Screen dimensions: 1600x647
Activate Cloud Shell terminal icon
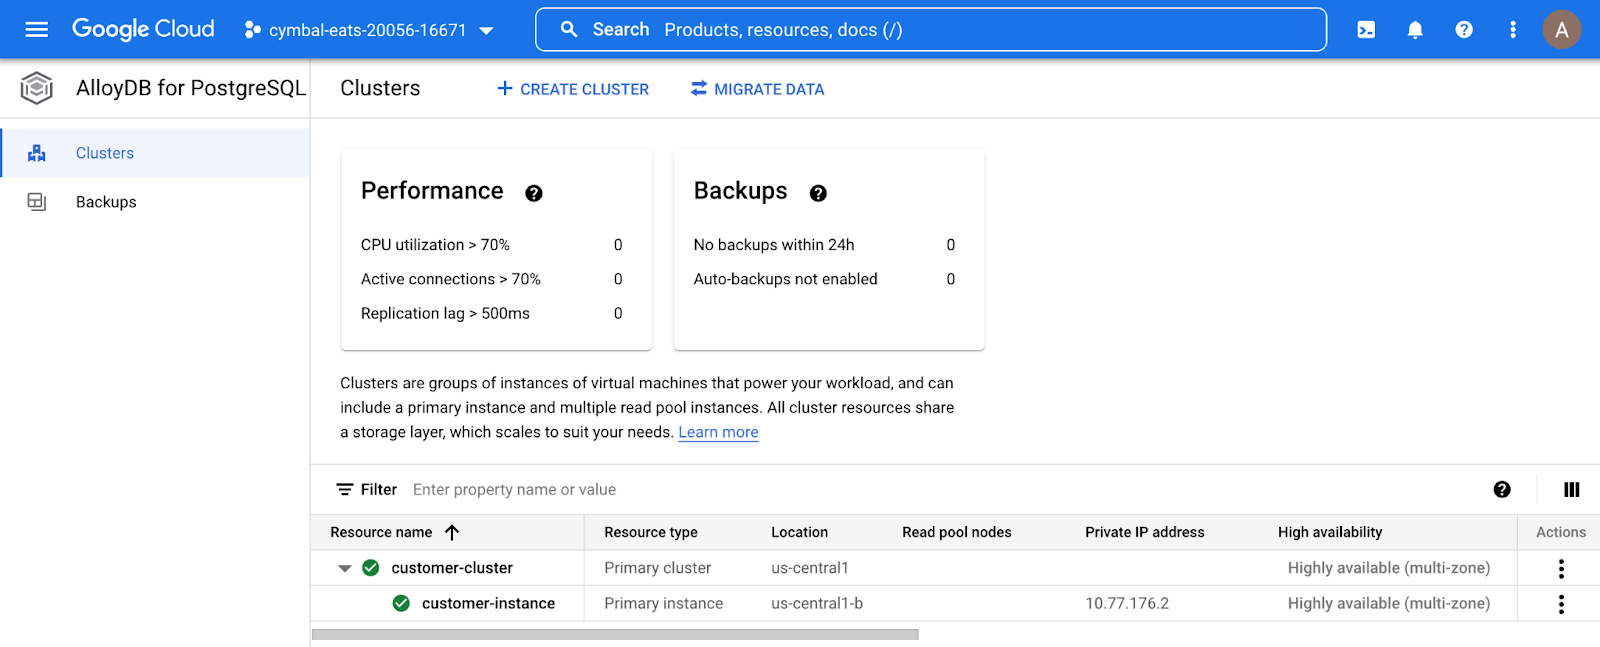[1366, 30]
